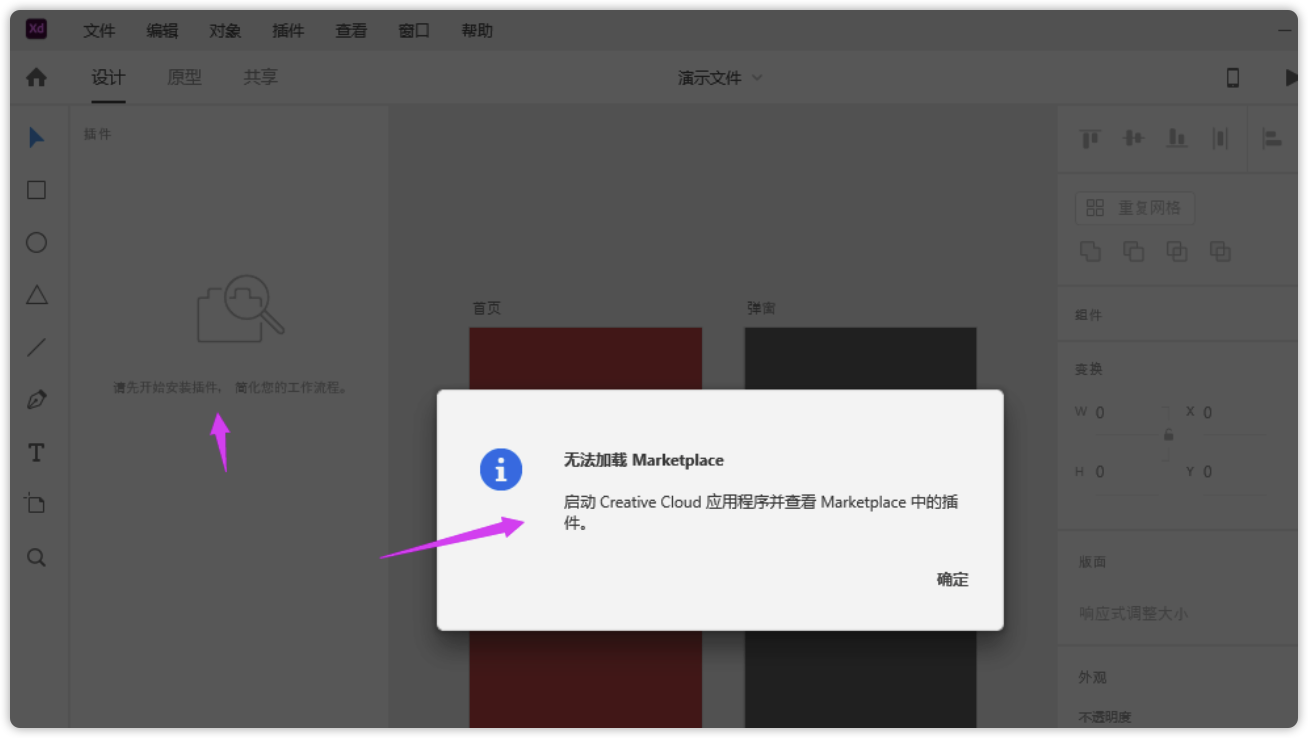
Task: Click the 重复网格 button
Action: 1134,208
